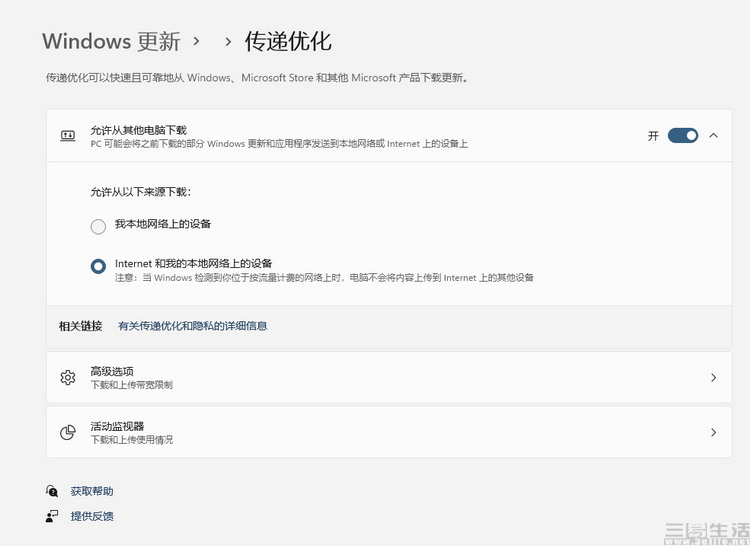Select Internet 和我的本地网络上的设备 radio button
Image resolution: width=750 pixels, height=546 pixels.
coord(98,266)
